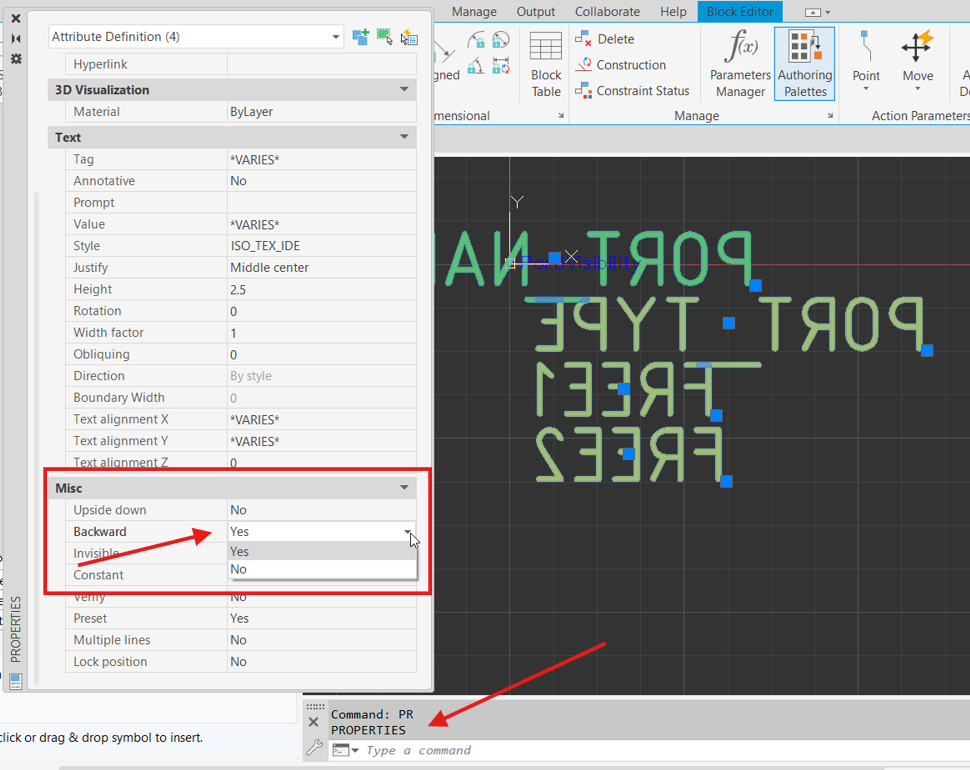The width and height of the screenshot is (970, 770).
Task: Open the Output ribbon tab
Action: pyautogui.click(x=536, y=12)
